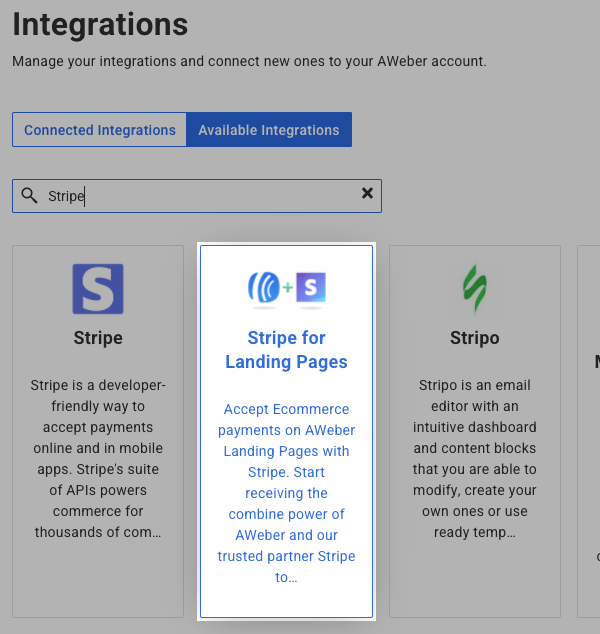
Task: Click the Stripe card's description text
Action: pos(98,458)
